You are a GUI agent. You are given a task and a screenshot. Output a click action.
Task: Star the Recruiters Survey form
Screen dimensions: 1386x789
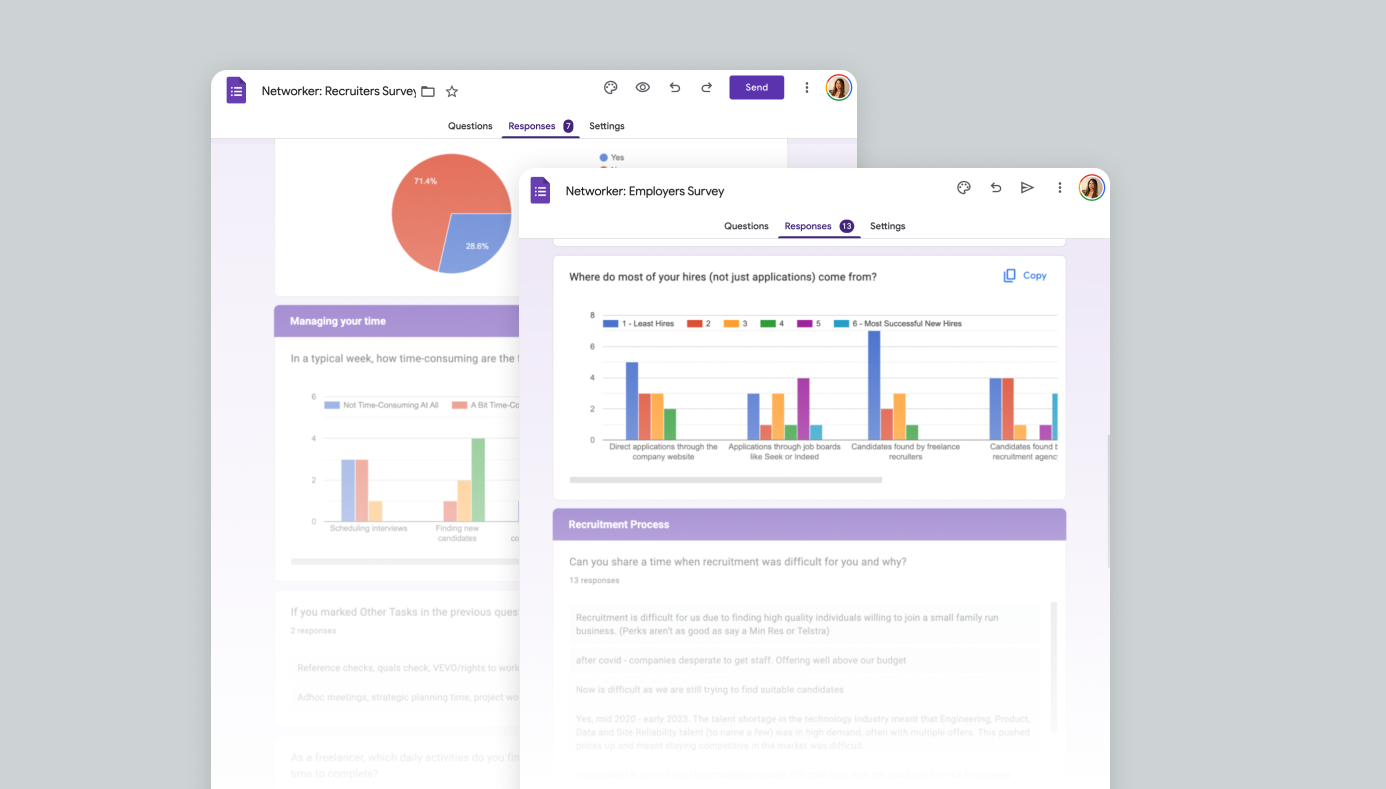point(452,91)
